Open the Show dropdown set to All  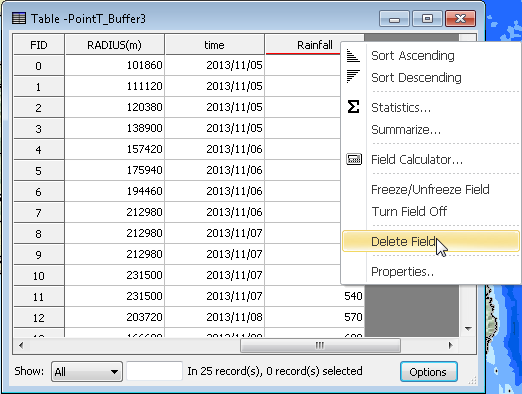87,371
